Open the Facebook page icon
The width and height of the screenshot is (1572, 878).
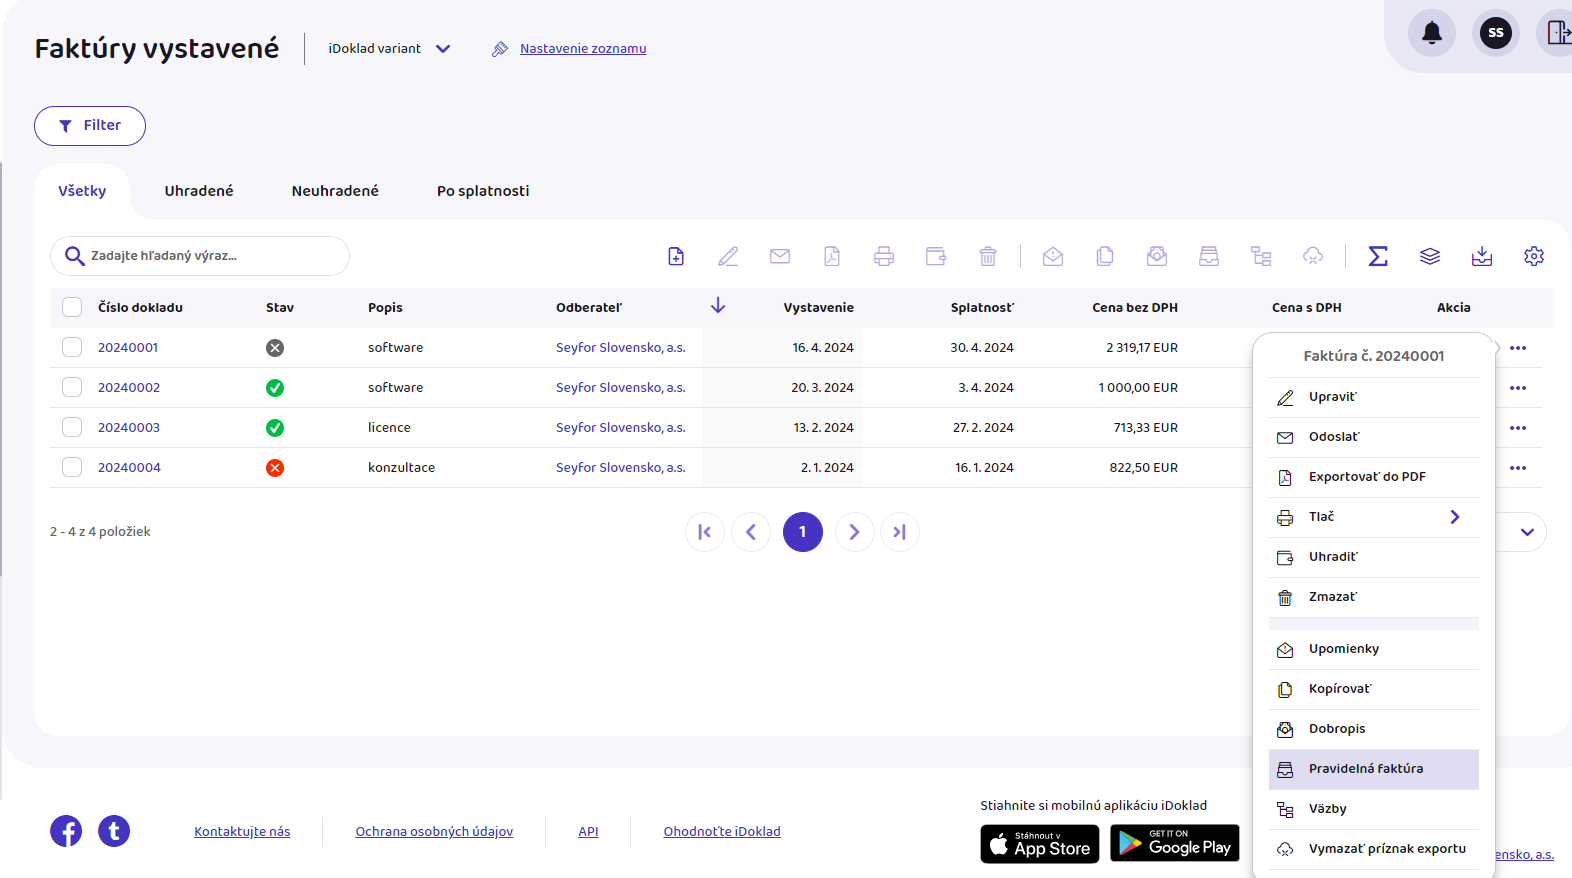[x=66, y=831]
